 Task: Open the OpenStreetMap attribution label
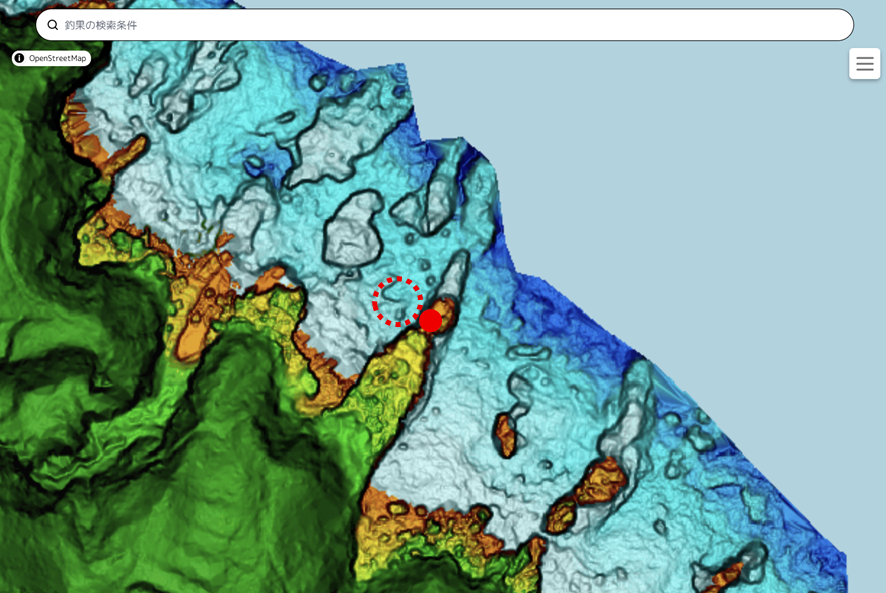point(51,58)
